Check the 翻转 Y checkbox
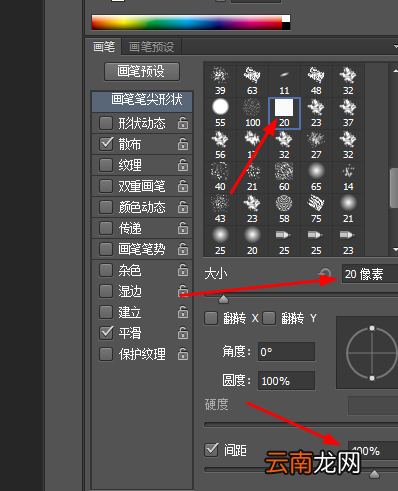Screen dimensions: 398x491 pos(269,318)
